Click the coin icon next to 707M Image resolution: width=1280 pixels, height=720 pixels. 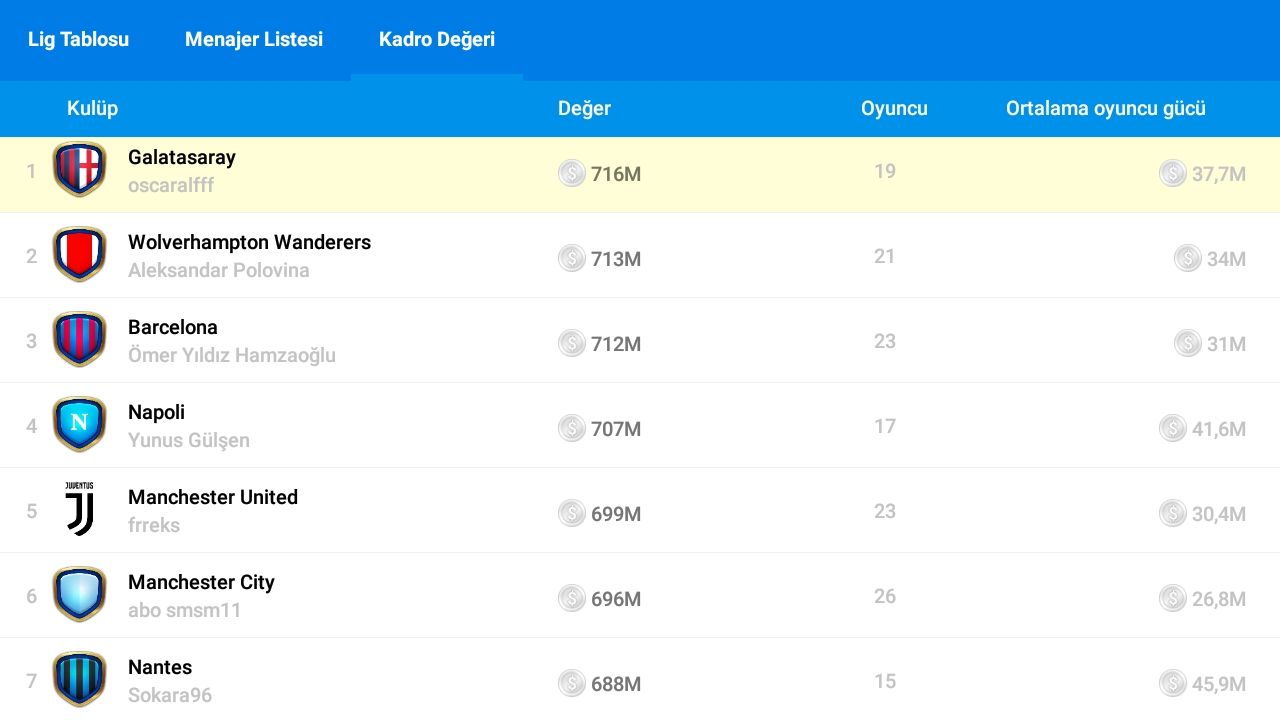[x=572, y=428]
